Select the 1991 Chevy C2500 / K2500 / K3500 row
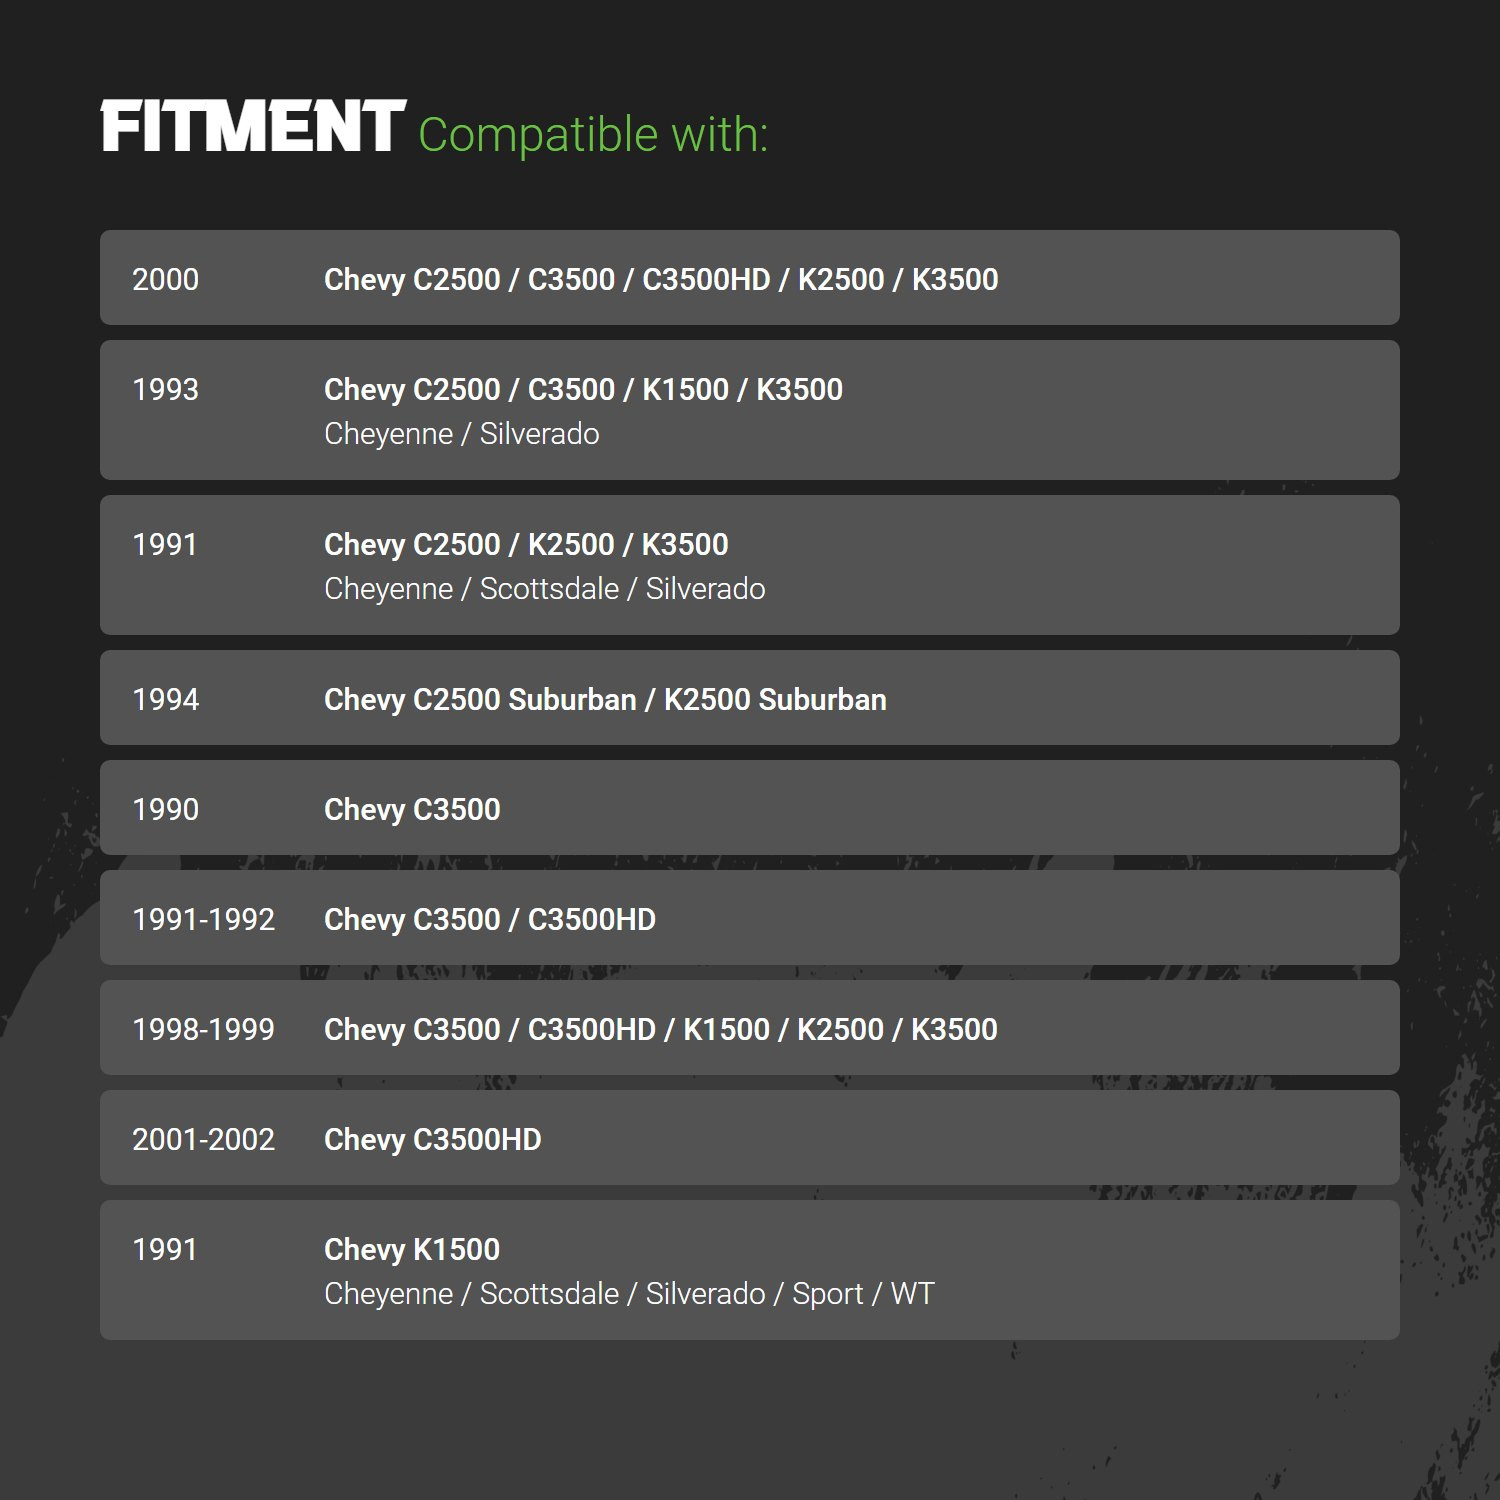Screen dimensions: 1500x1500 click(750, 565)
